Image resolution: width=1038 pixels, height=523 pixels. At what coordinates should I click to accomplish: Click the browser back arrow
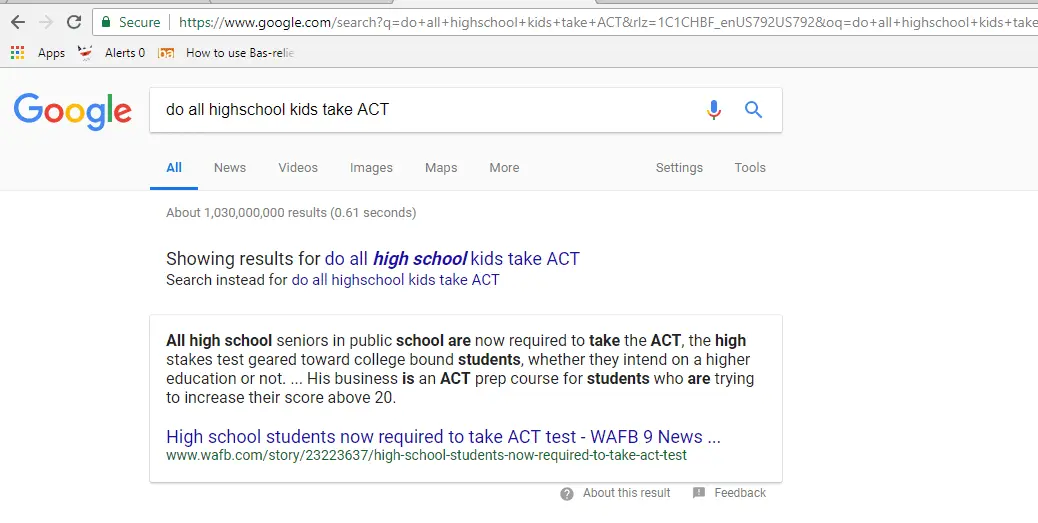18,22
